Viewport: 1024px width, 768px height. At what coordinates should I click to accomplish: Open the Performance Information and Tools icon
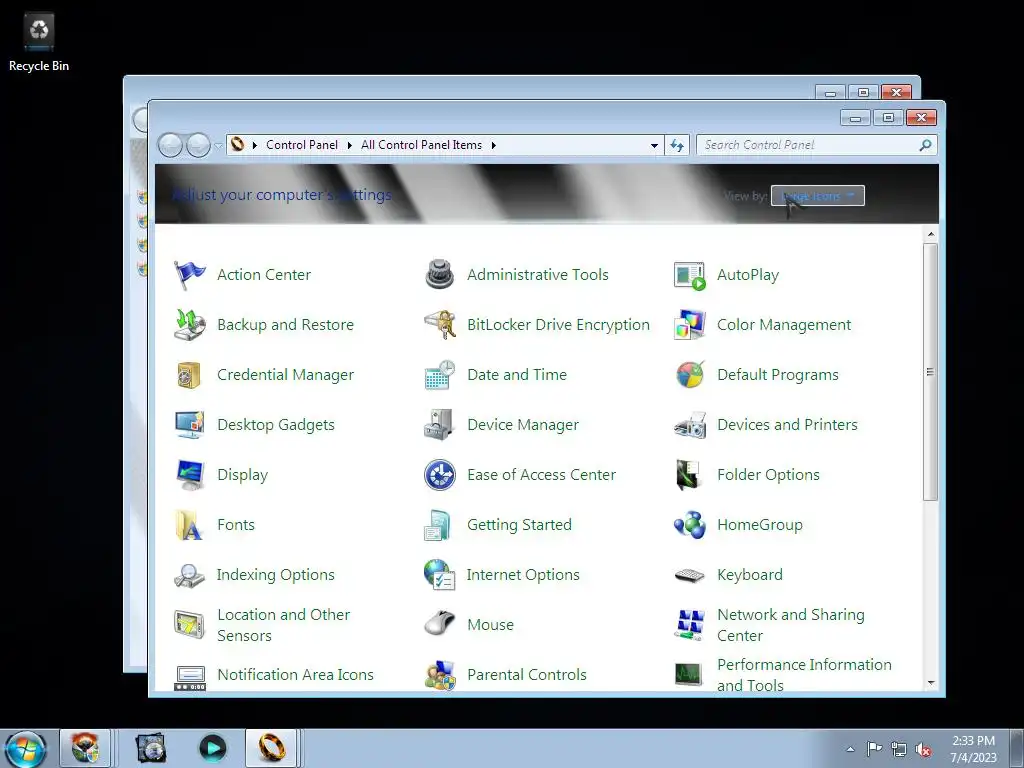point(690,675)
